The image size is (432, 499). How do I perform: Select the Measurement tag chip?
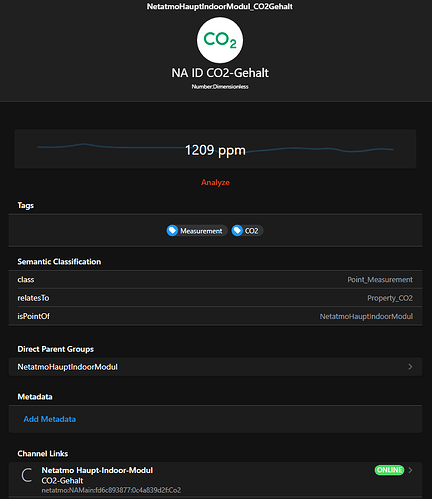point(197,231)
